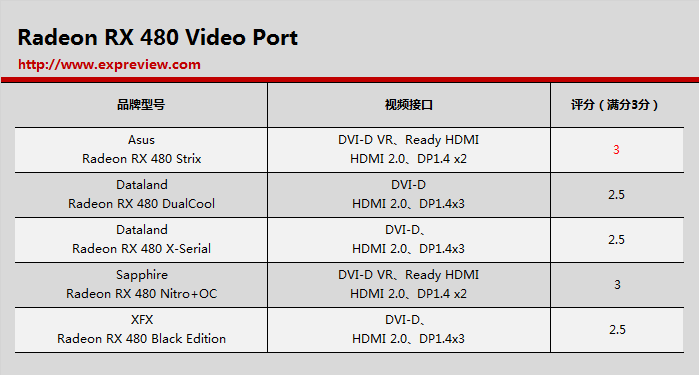
Task: Click the X-Serial score 2.5
Action: (616, 240)
